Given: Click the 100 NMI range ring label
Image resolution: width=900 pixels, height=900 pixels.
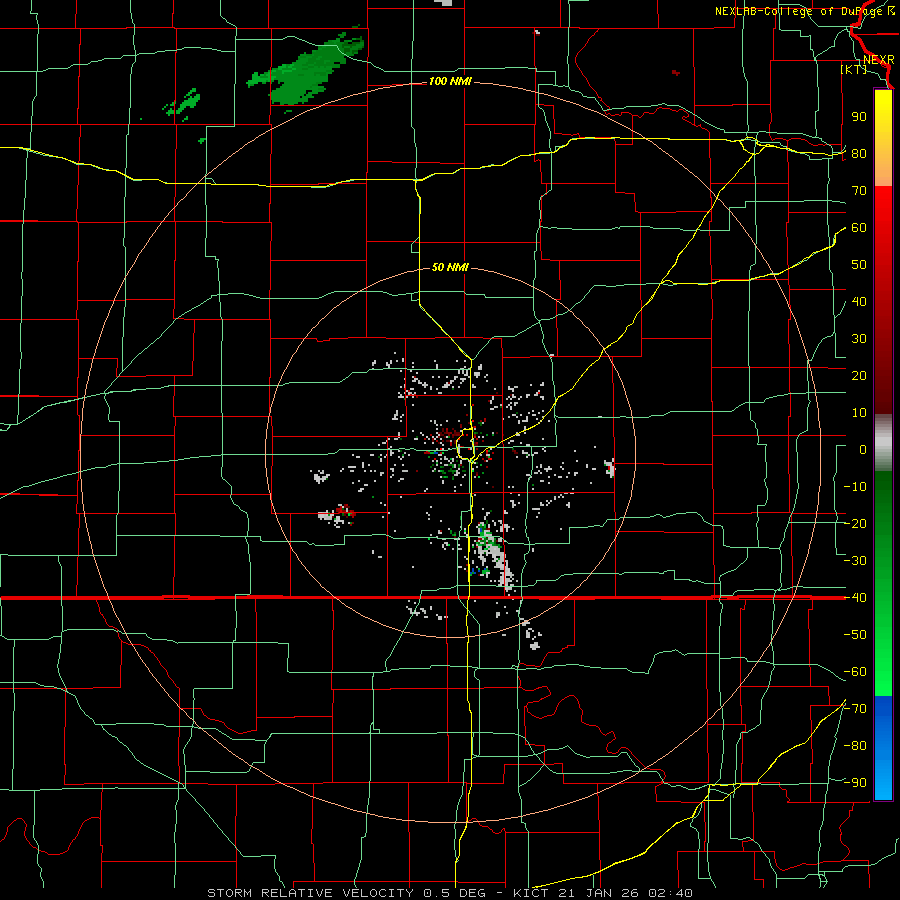Looking at the screenshot, I should point(449,82).
